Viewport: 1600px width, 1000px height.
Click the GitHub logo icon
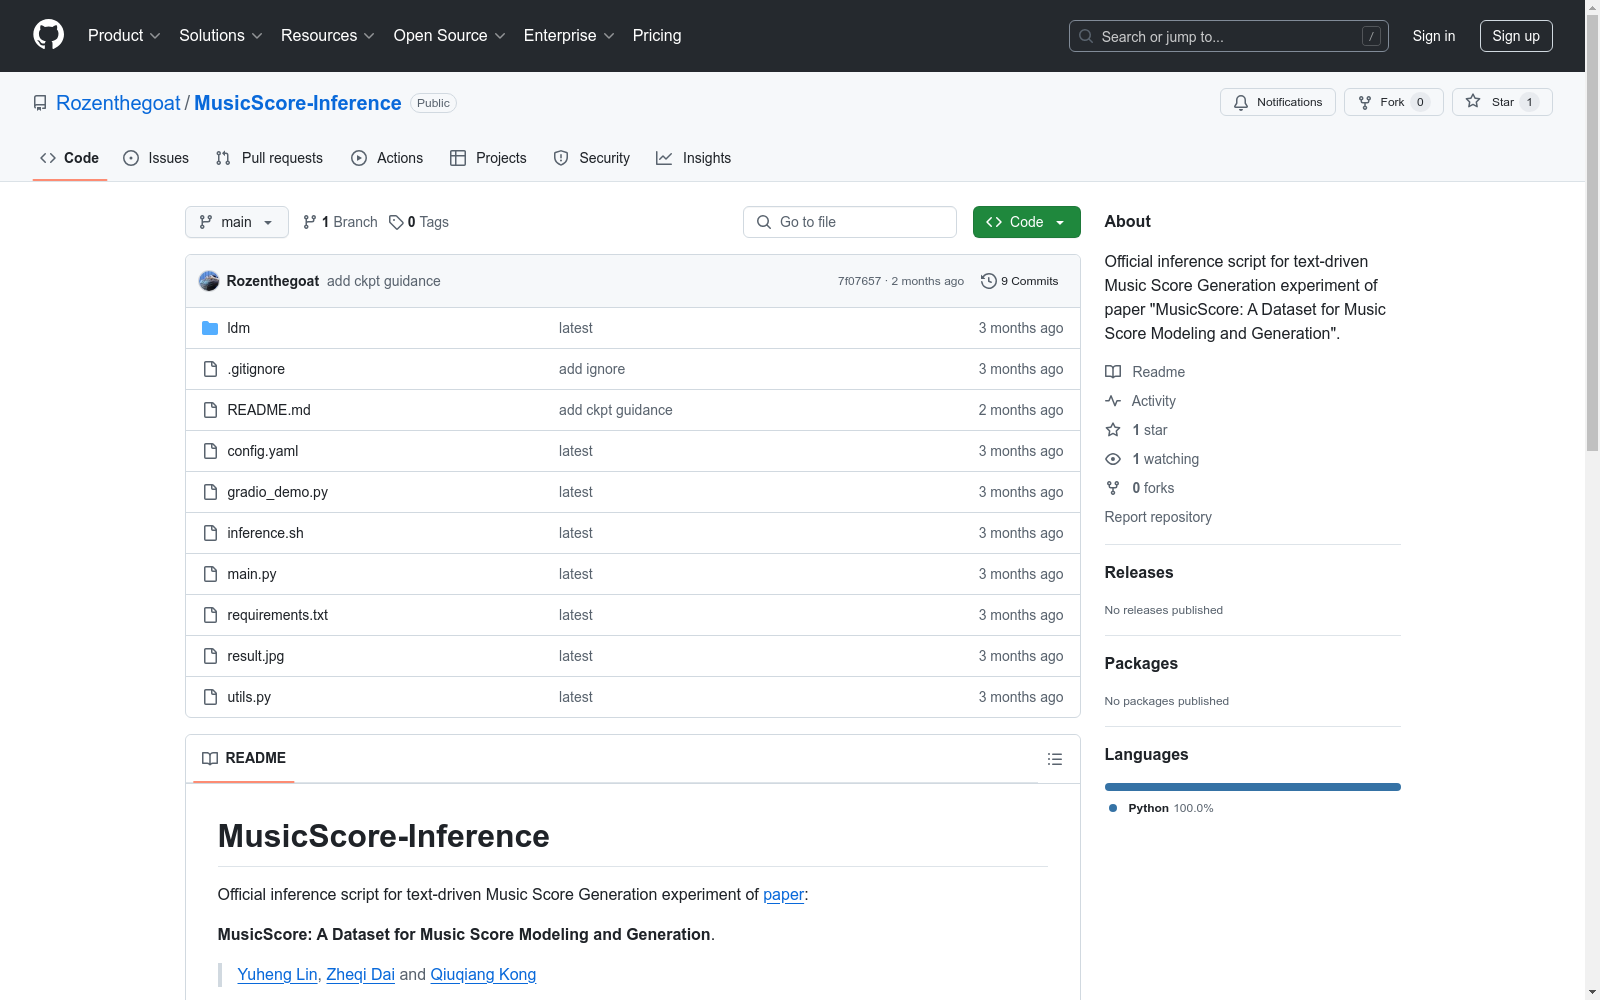48,35
